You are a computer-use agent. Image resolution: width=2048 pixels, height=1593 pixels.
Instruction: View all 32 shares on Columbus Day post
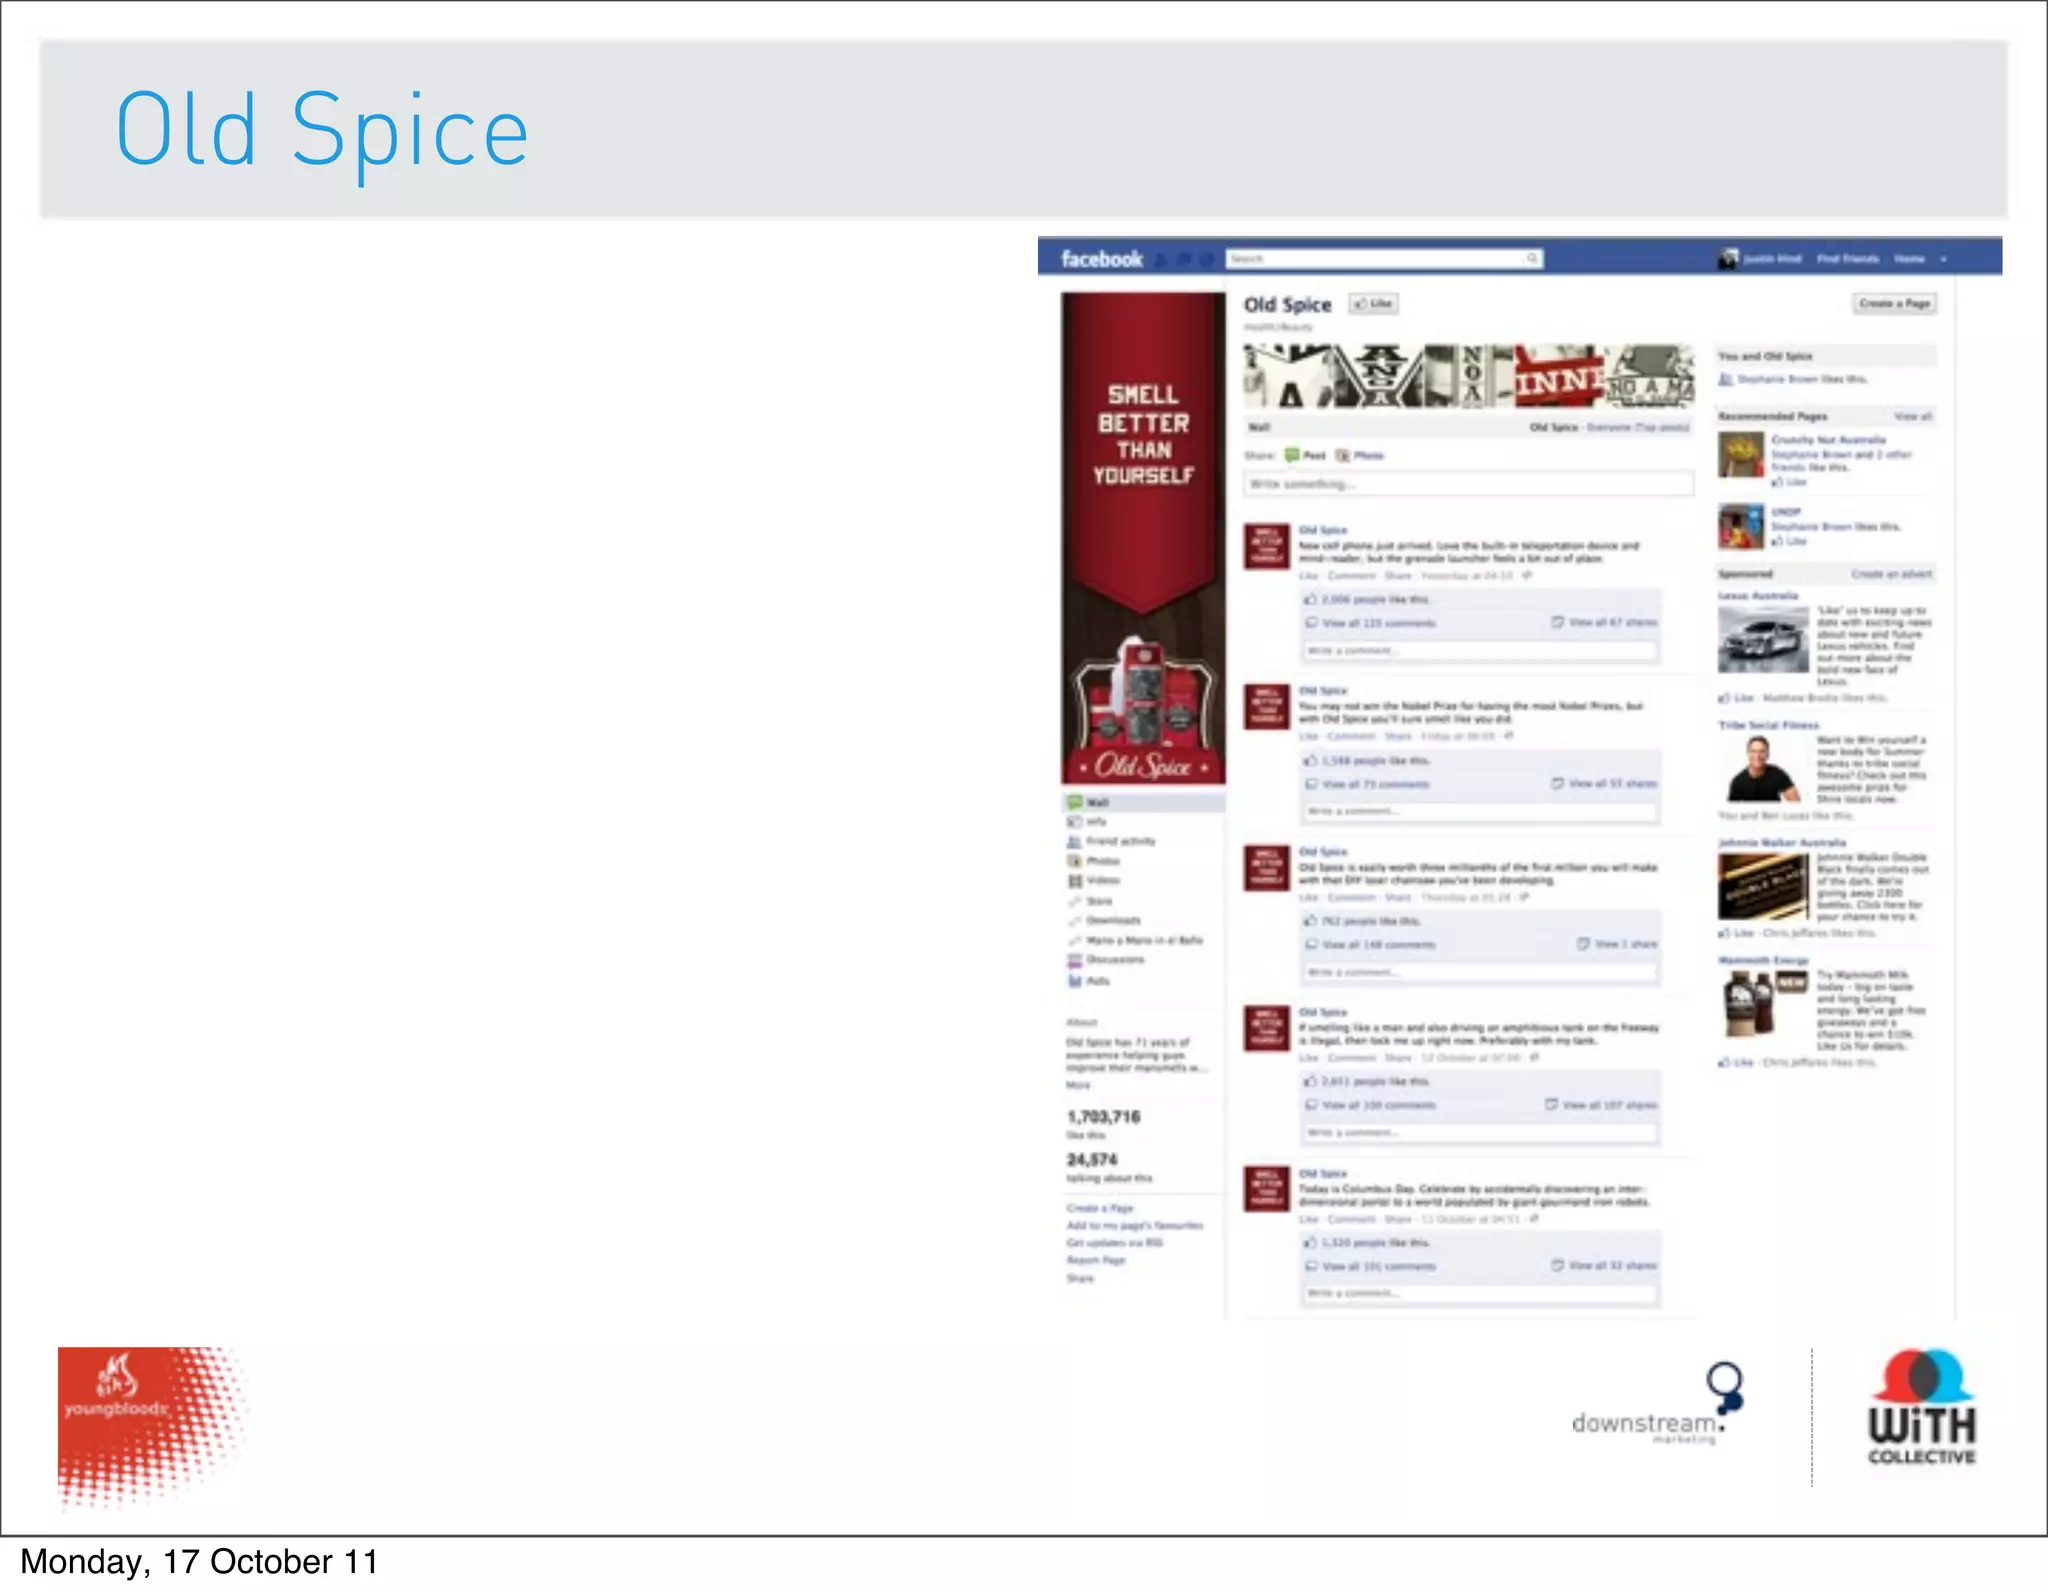point(1612,1265)
